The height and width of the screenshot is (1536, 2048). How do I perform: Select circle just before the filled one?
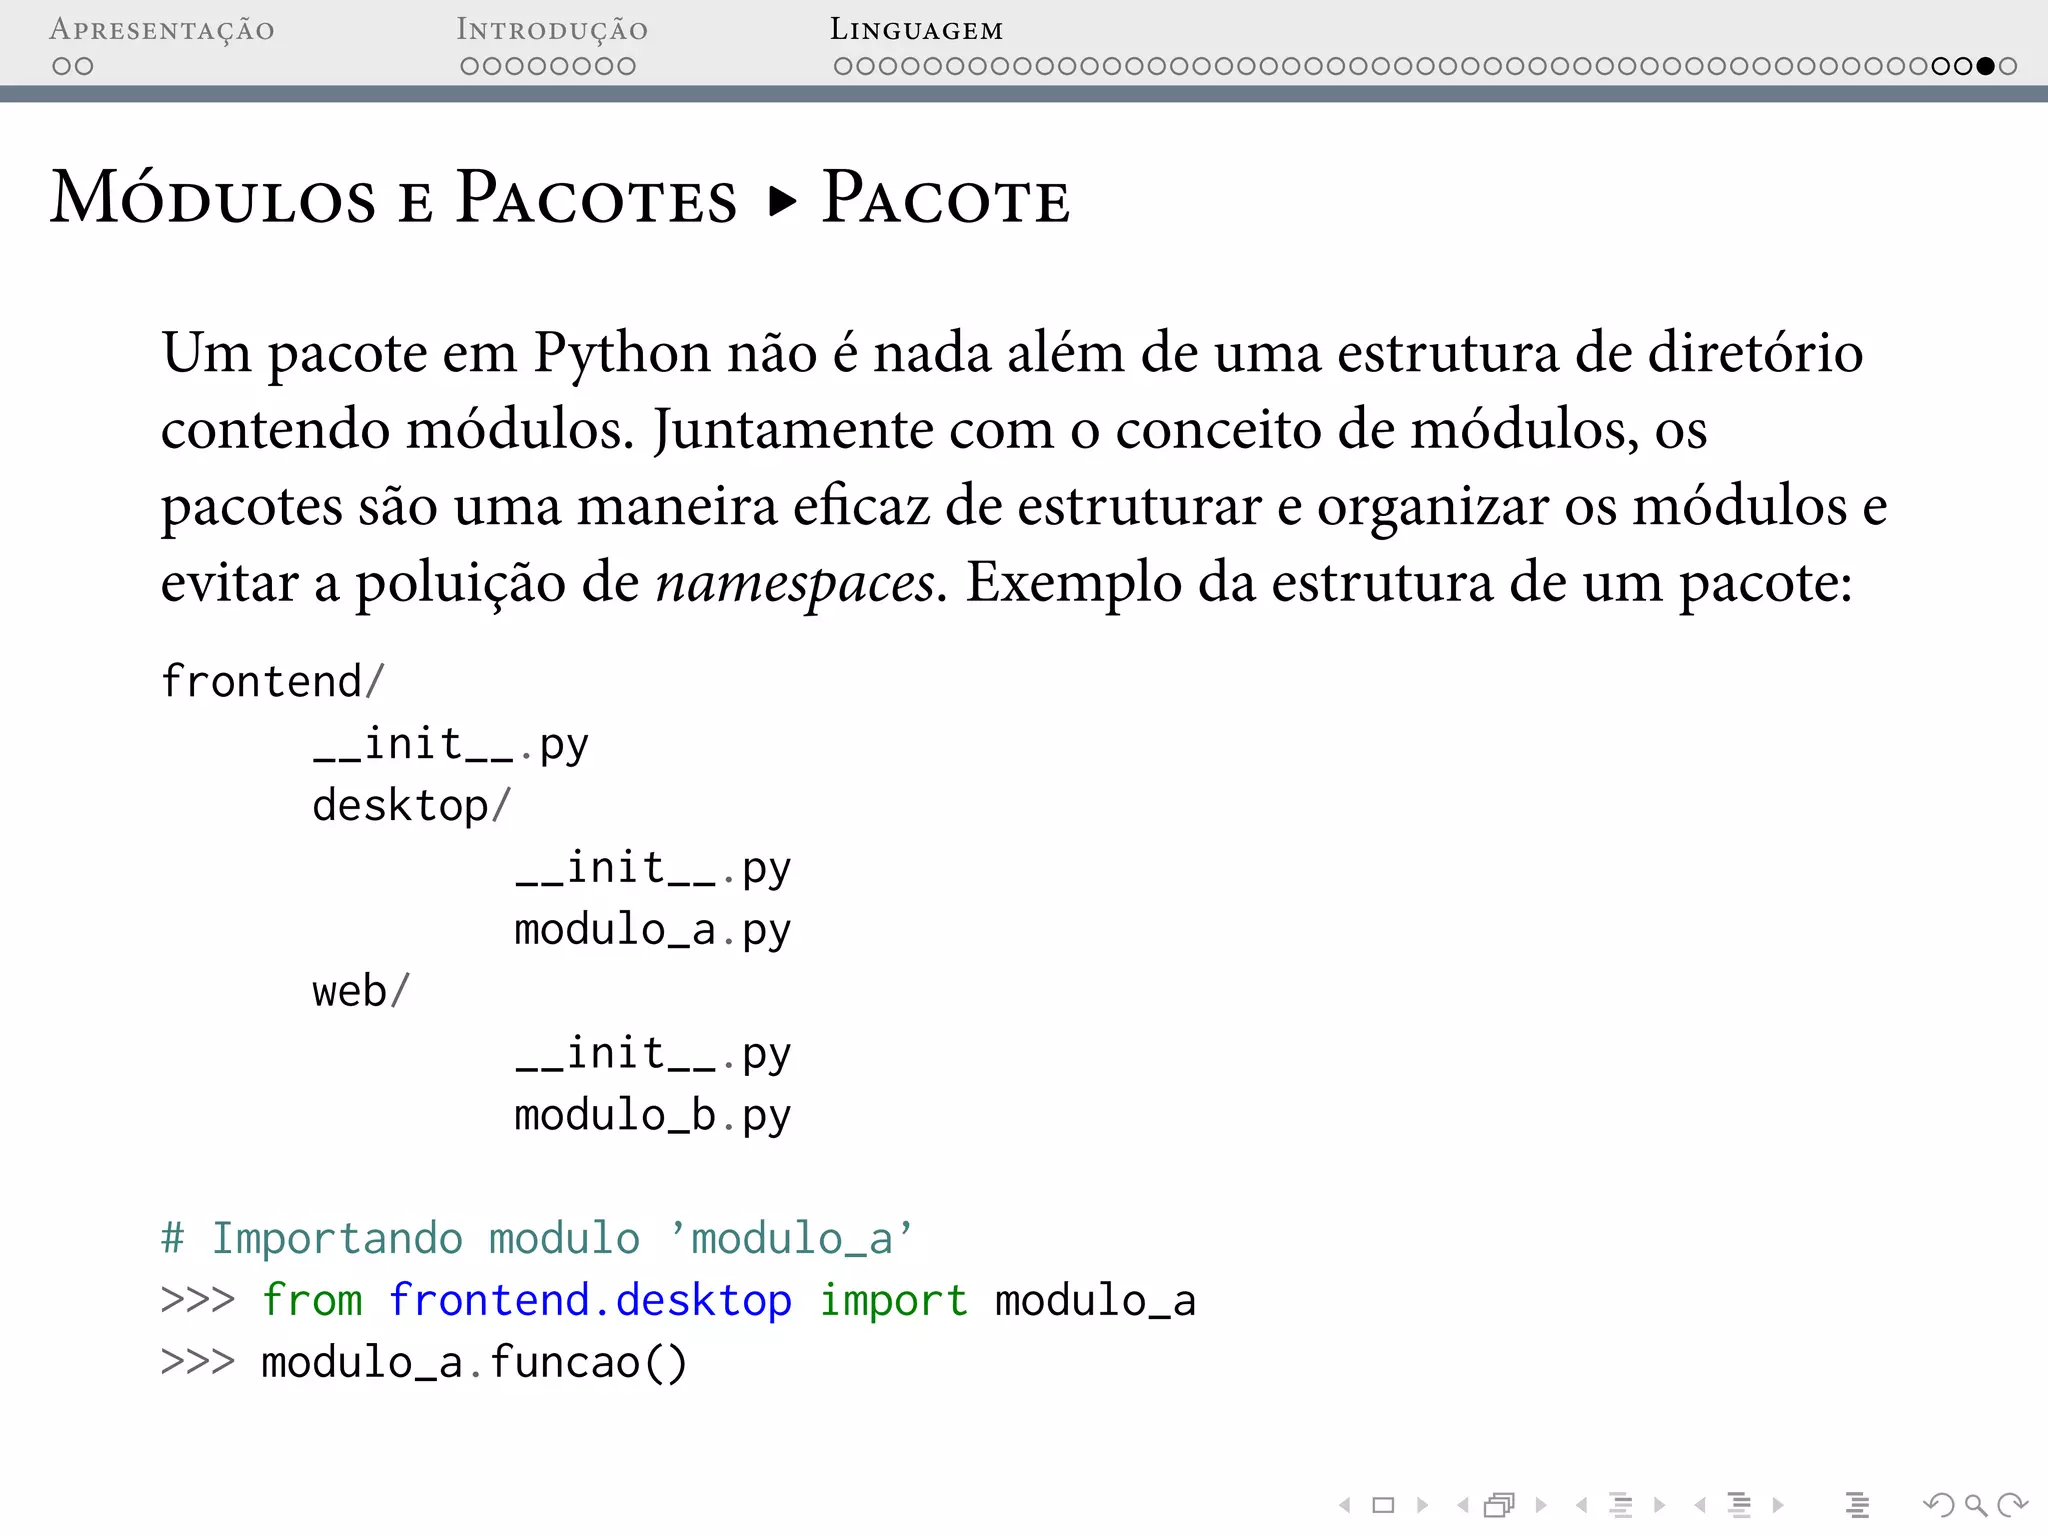(x=1963, y=66)
